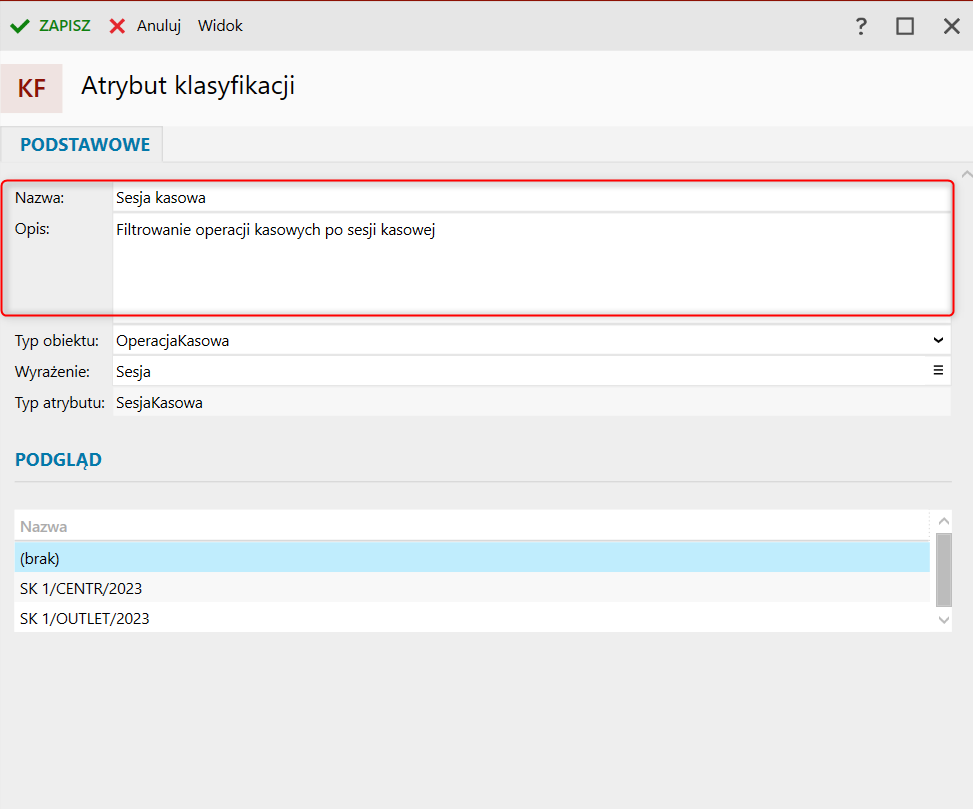Select the SK 1/OUTLET/2023 row
The width and height of the screenshot is (973, 809).
tap(472, 618)
